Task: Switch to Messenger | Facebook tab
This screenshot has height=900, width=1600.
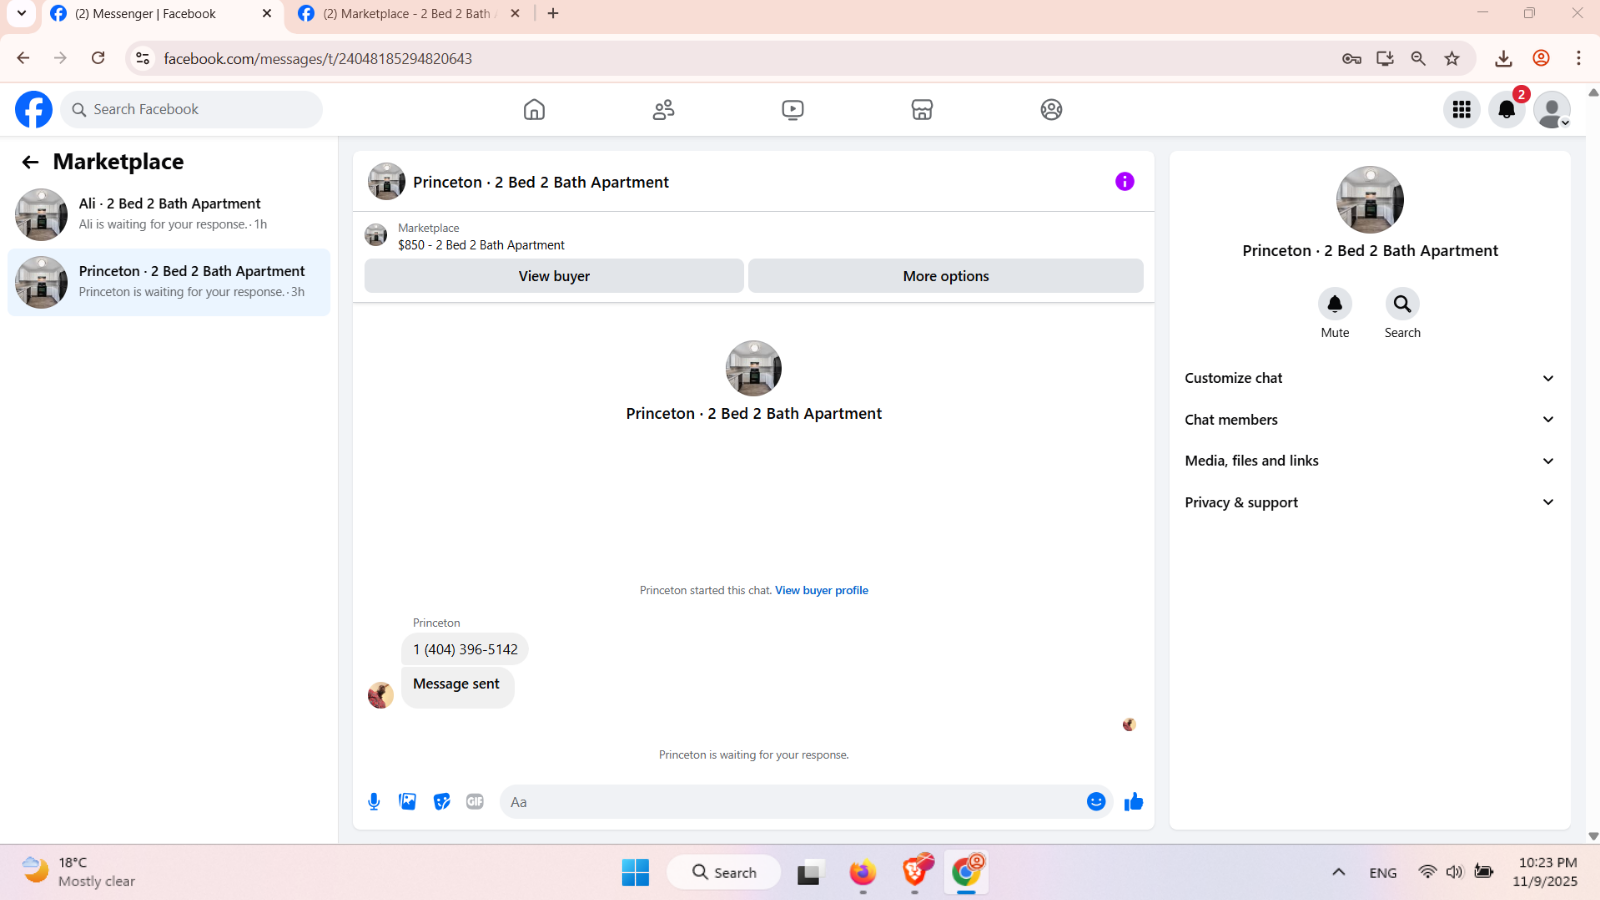Action: pyautogui.click(x=160, y=14)
